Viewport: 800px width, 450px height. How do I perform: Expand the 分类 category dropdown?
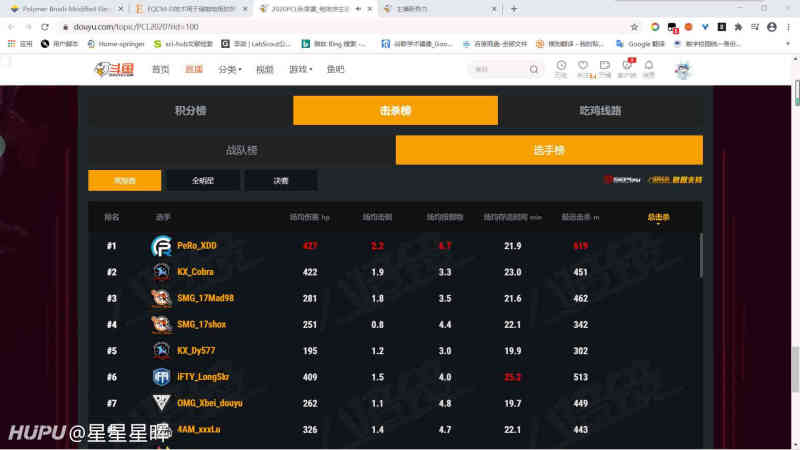coord(230,69)
